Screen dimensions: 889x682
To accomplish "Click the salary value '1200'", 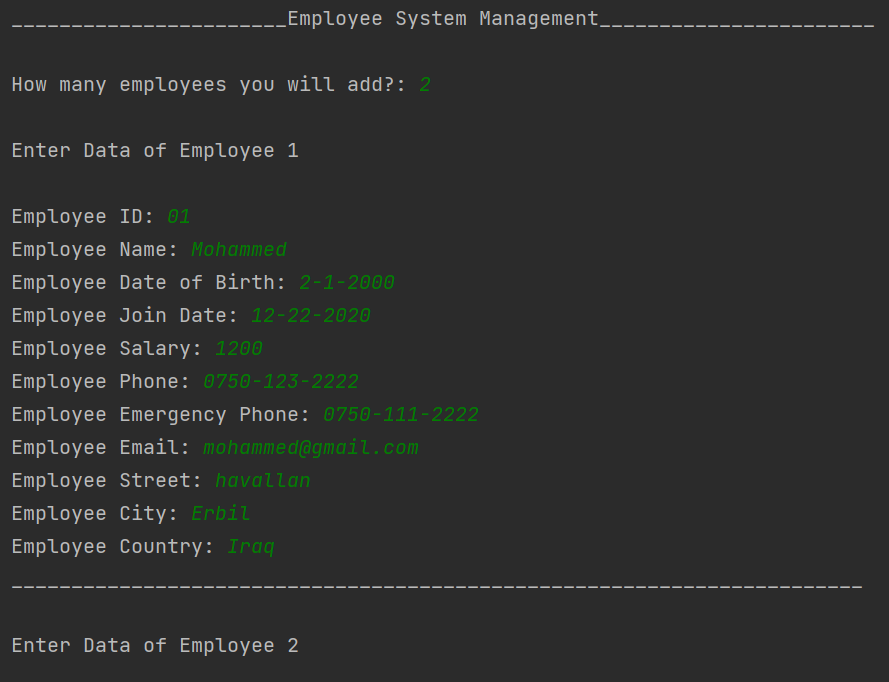I will pyautogui.click(x=239, y=348).
